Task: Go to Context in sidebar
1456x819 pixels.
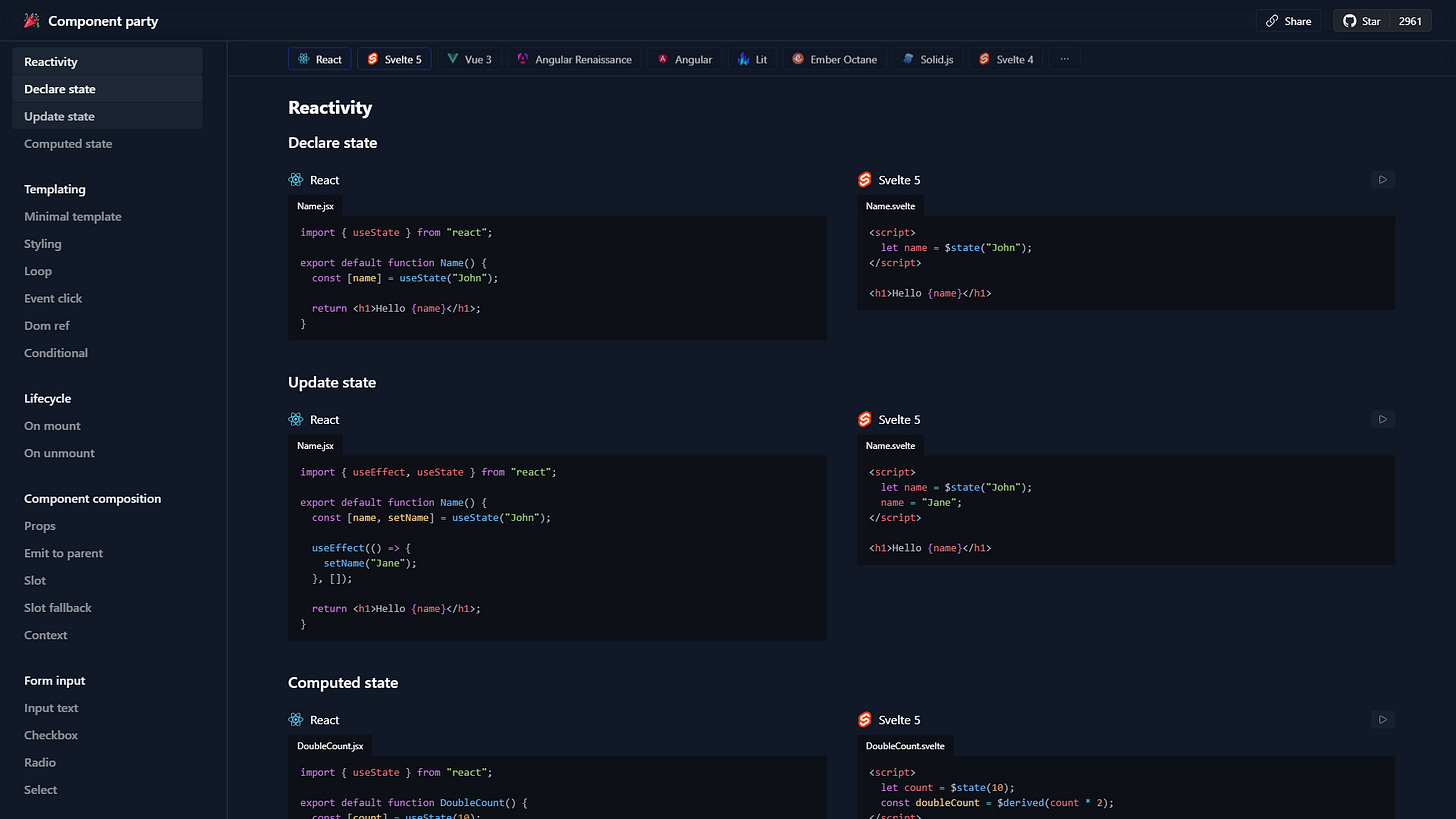Action: click(x=107, y=635)
